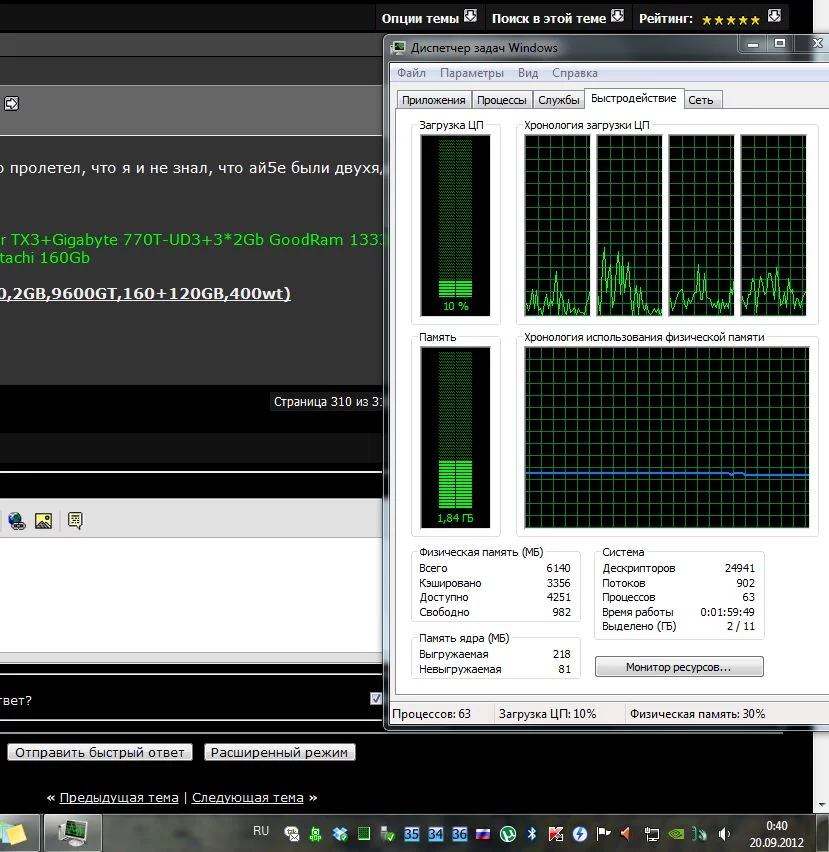This screenshot has width=829, height=852.
Task: Switch to the Процессы tab
Action: [x=501, y=100]
